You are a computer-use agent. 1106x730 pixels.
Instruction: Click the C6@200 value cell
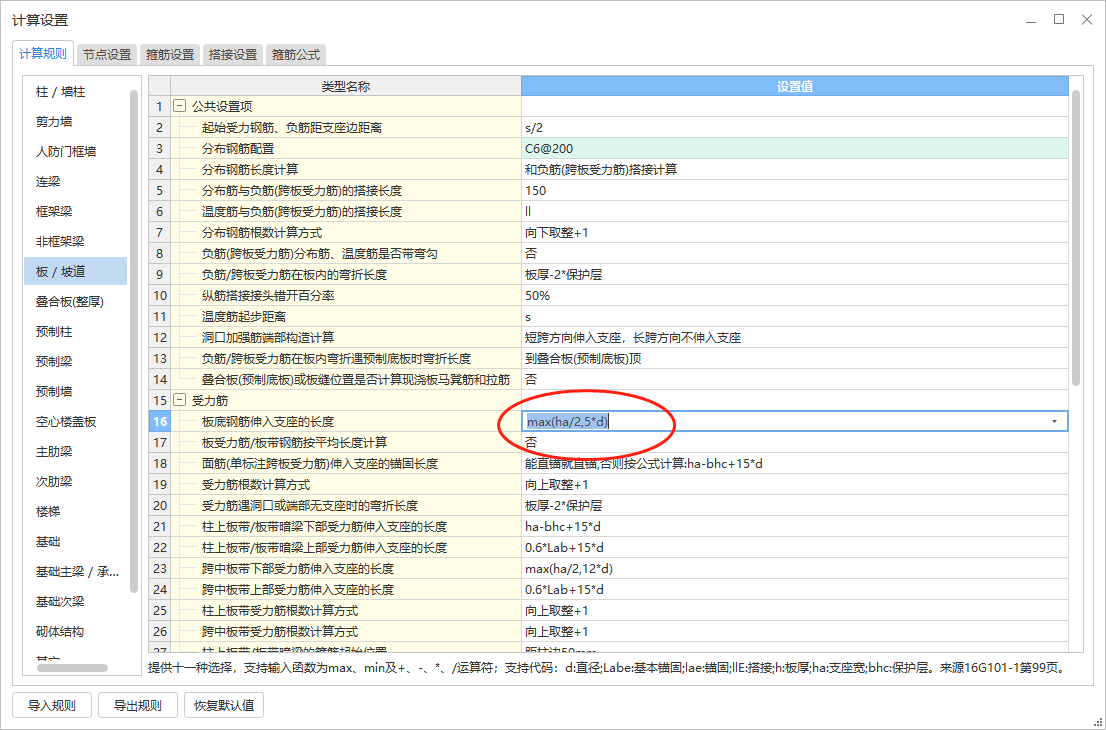pos(795,149)
